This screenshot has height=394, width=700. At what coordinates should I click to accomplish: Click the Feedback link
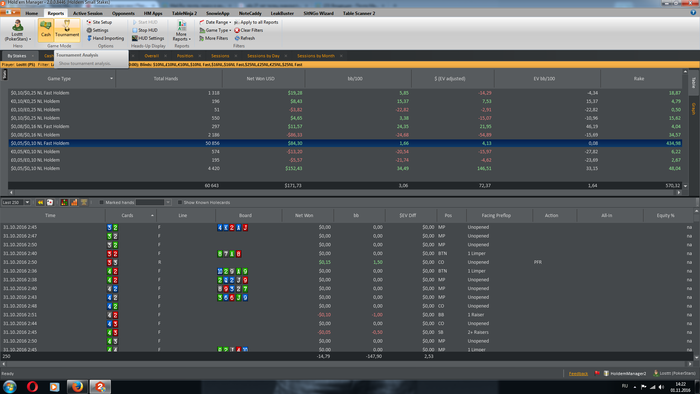coord(578,373)
